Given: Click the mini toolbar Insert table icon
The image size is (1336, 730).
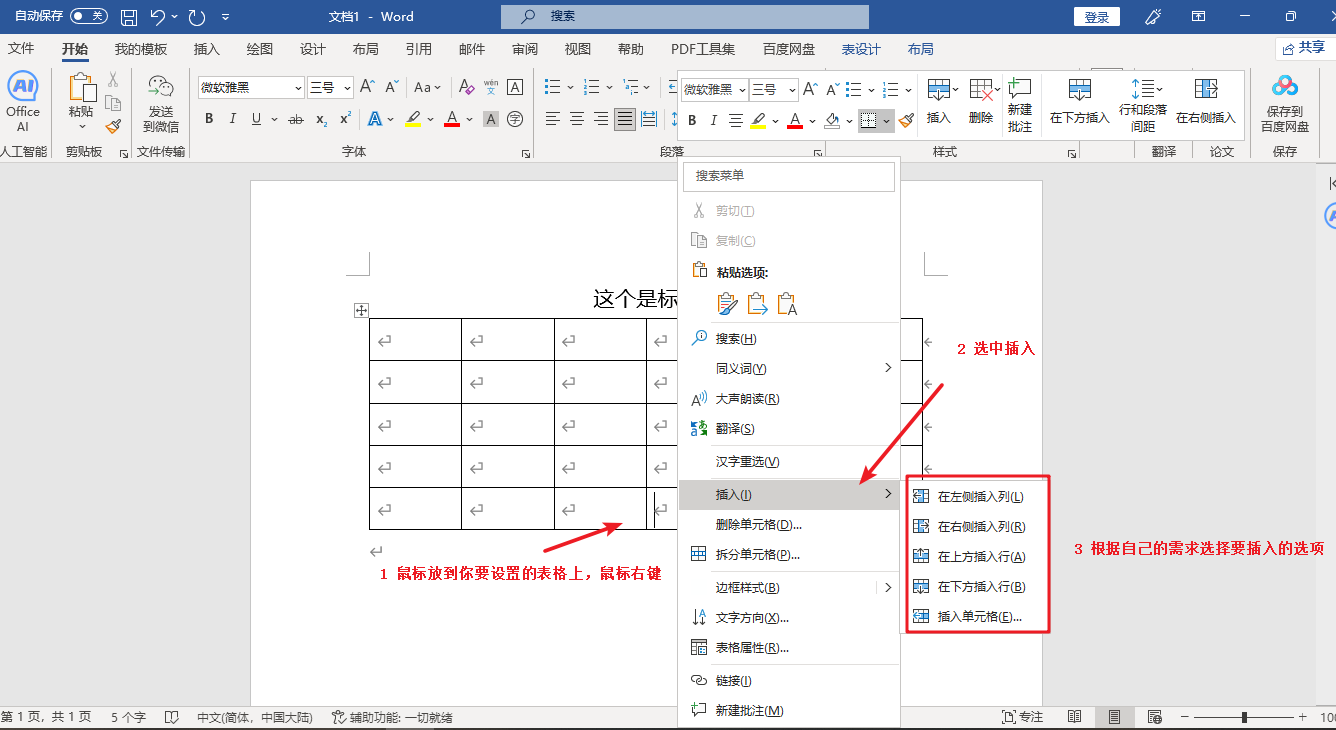Looking at the screenshot, I should pos(939,91).
